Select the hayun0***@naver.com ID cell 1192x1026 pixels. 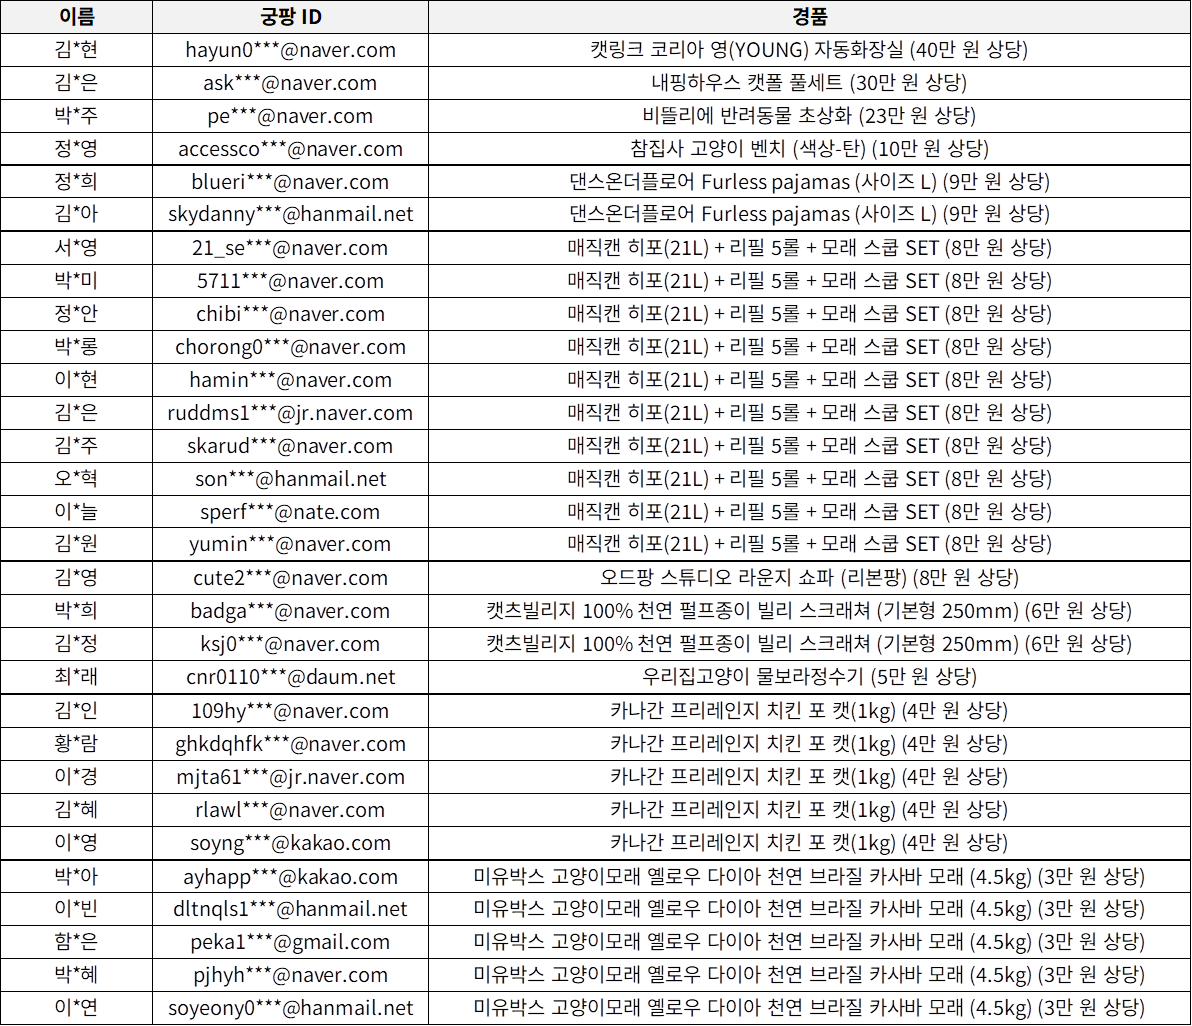[x=290, y=50]
